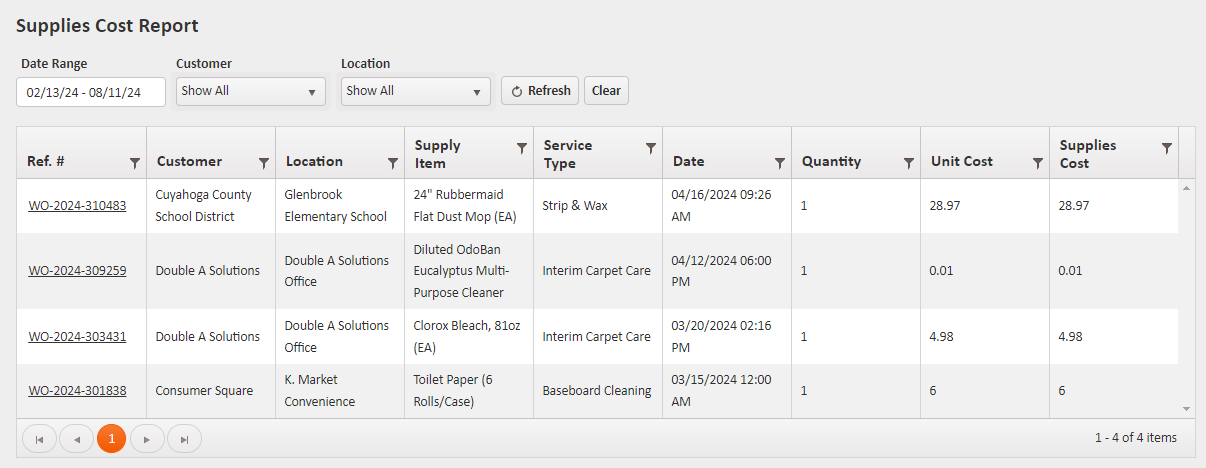The width and height of the screenshot is (1206, 468).
Task: Expand the Location filter dropdown
Action: (415, 91)
